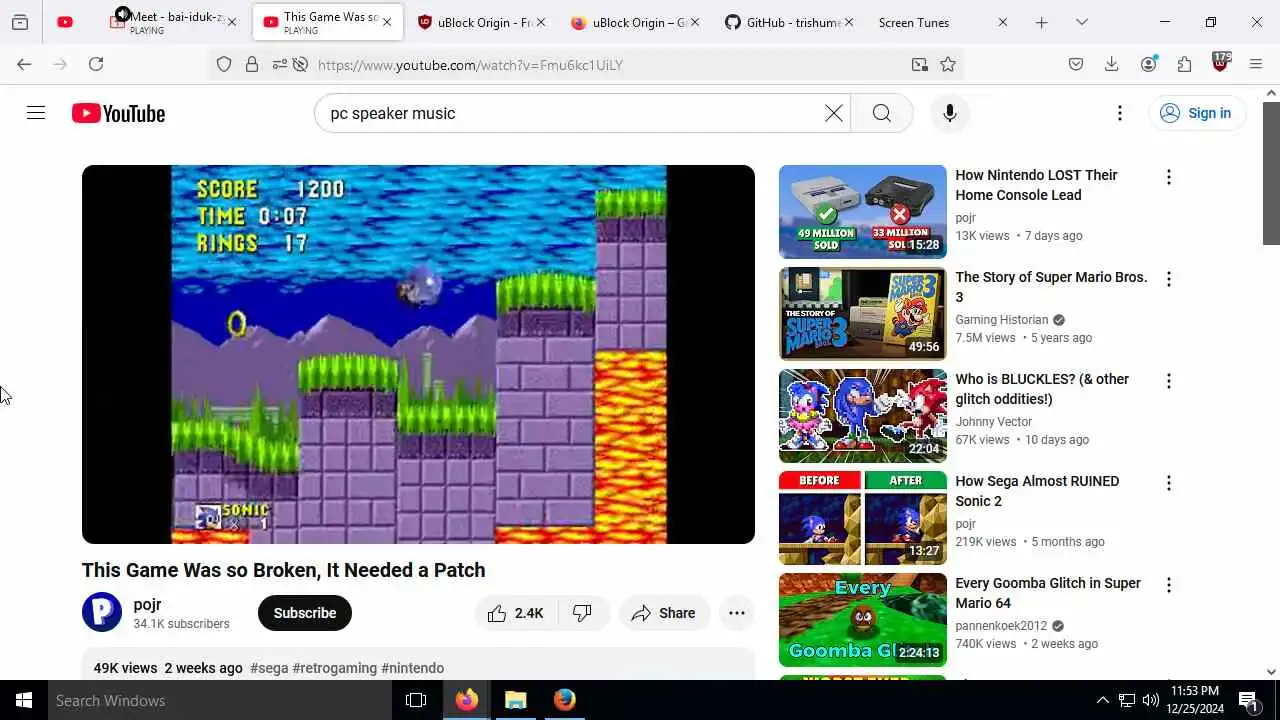Open pojr channel name link
1280x720 pixels.
coord(147,605)
